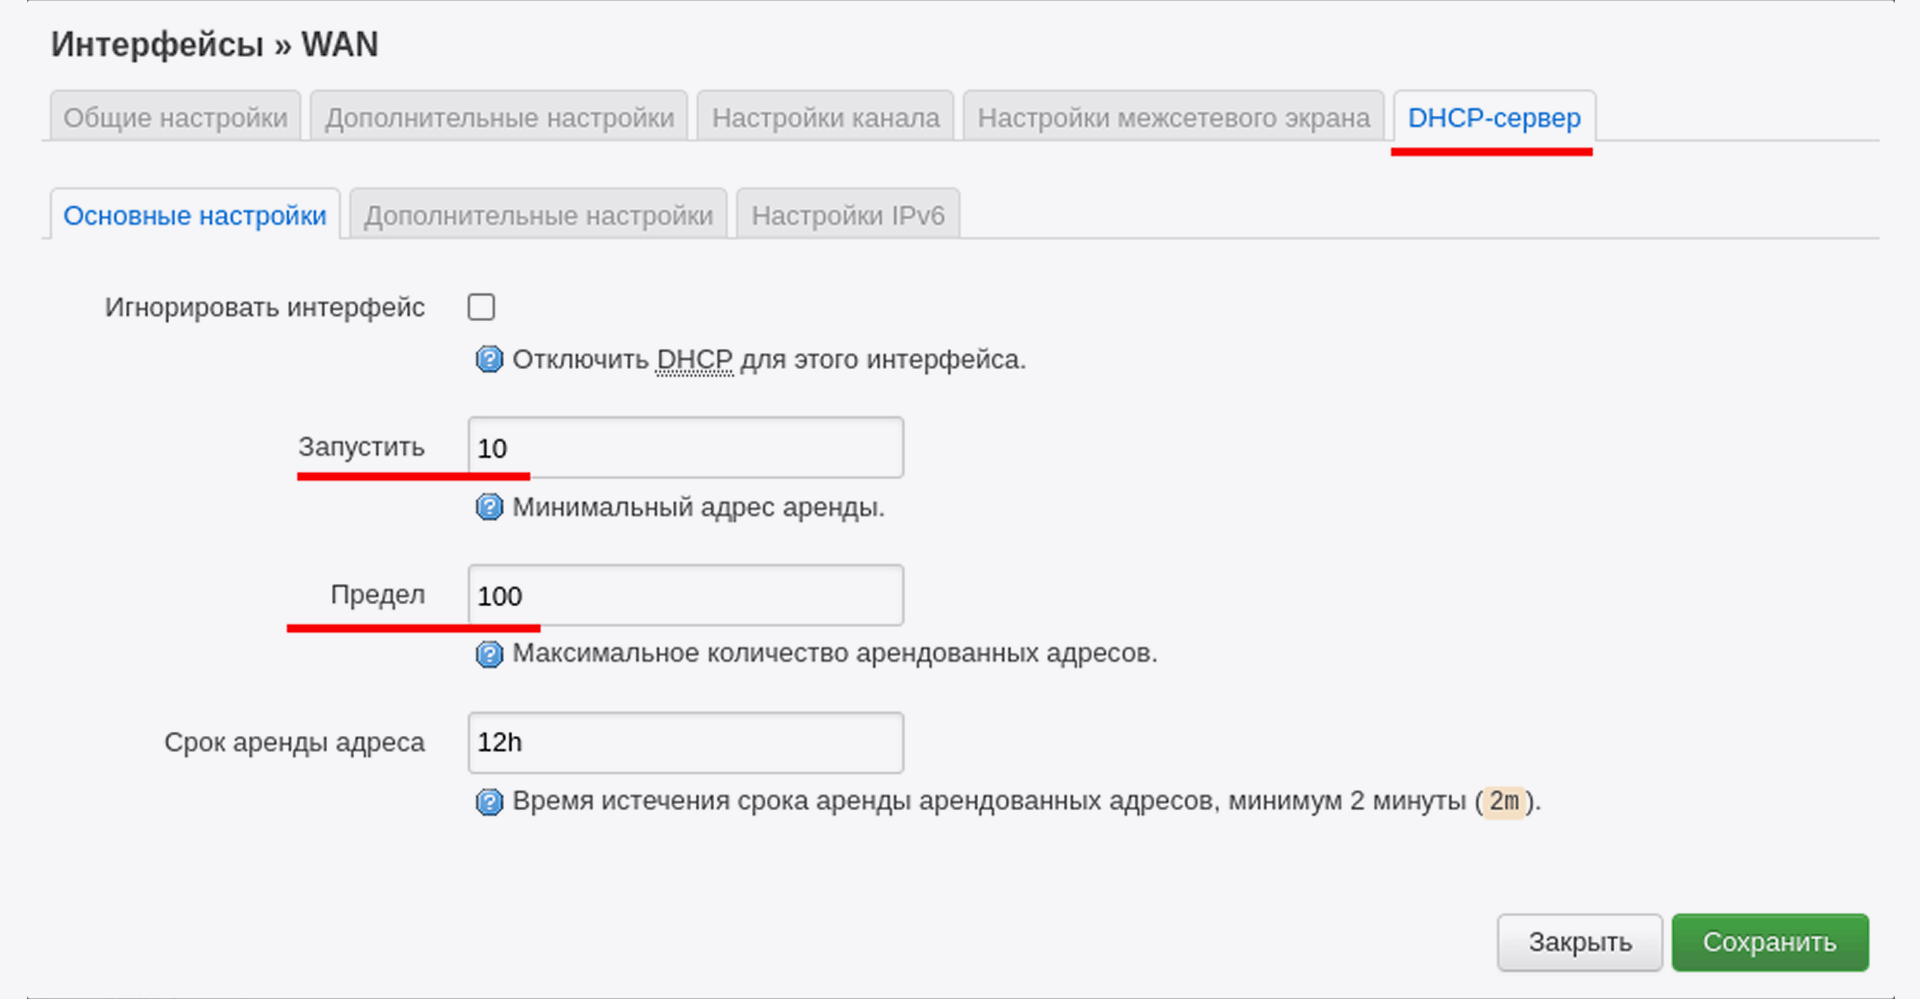This screenshot has height=999, width=1920.
Task: Click help icon beside Время истечения hint
Action: coord(489,802)
